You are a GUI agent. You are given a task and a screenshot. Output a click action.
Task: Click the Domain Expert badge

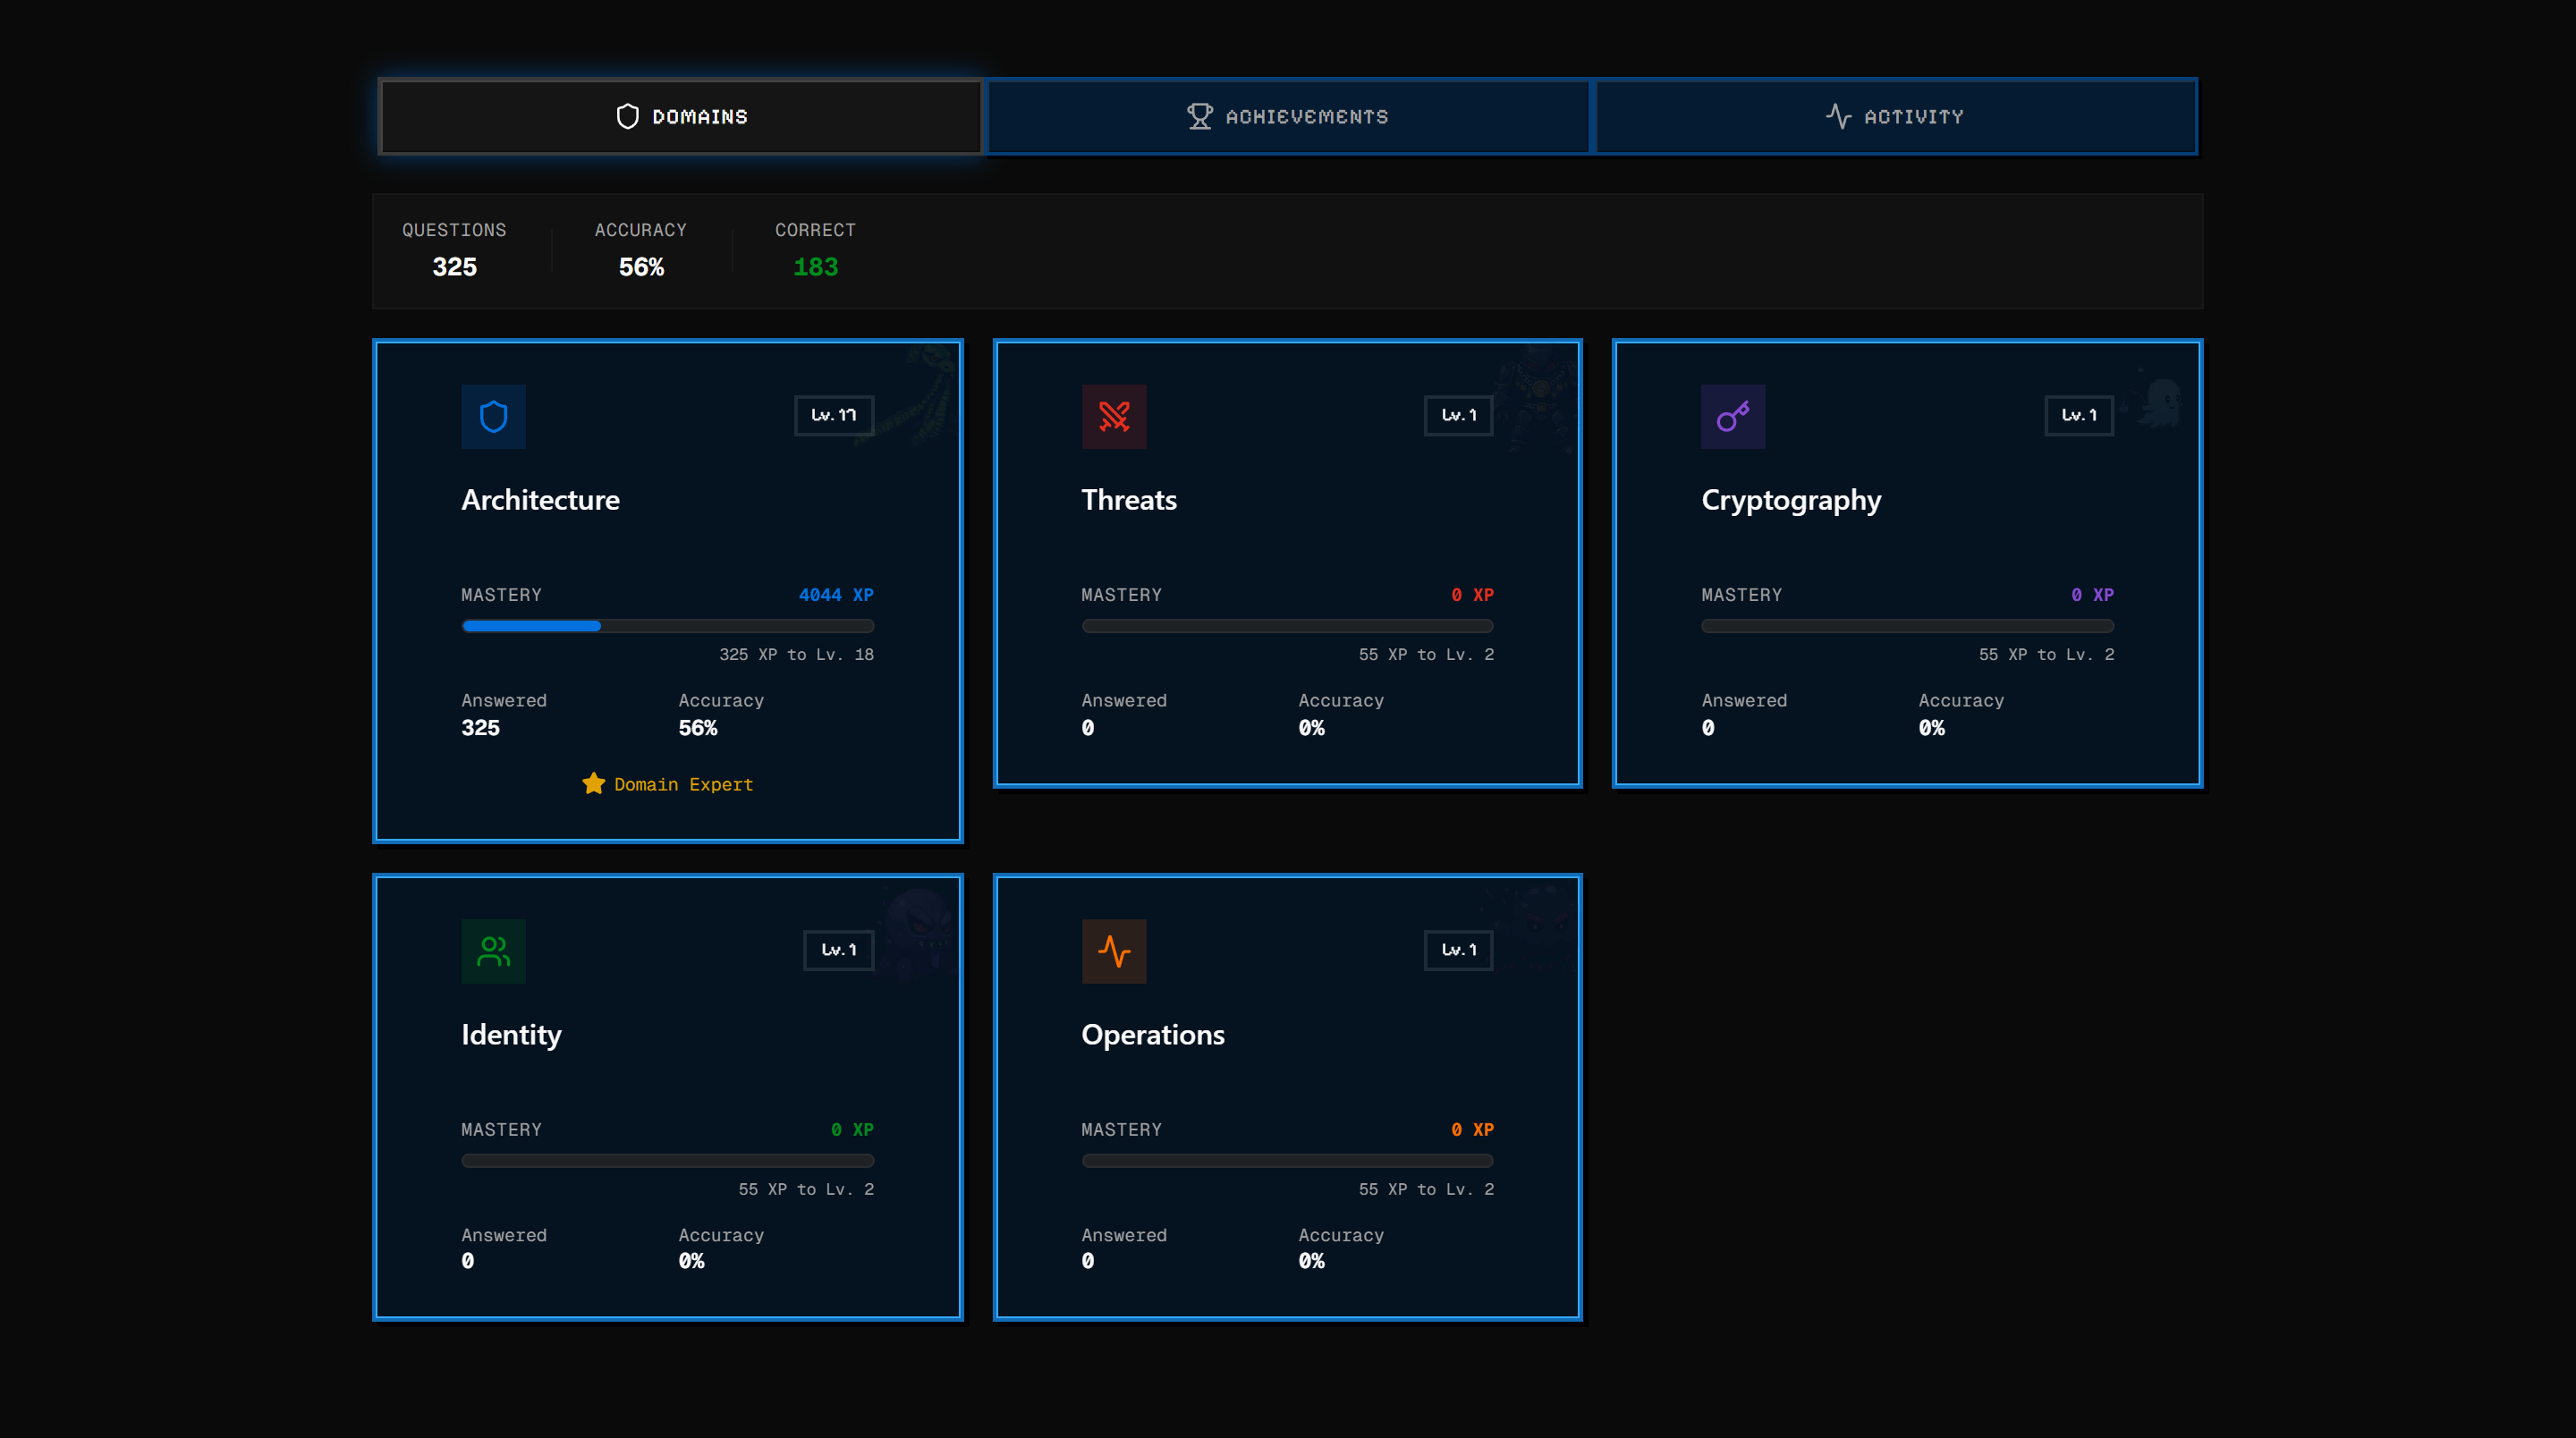pyautogui.click(x=667, y=784)
